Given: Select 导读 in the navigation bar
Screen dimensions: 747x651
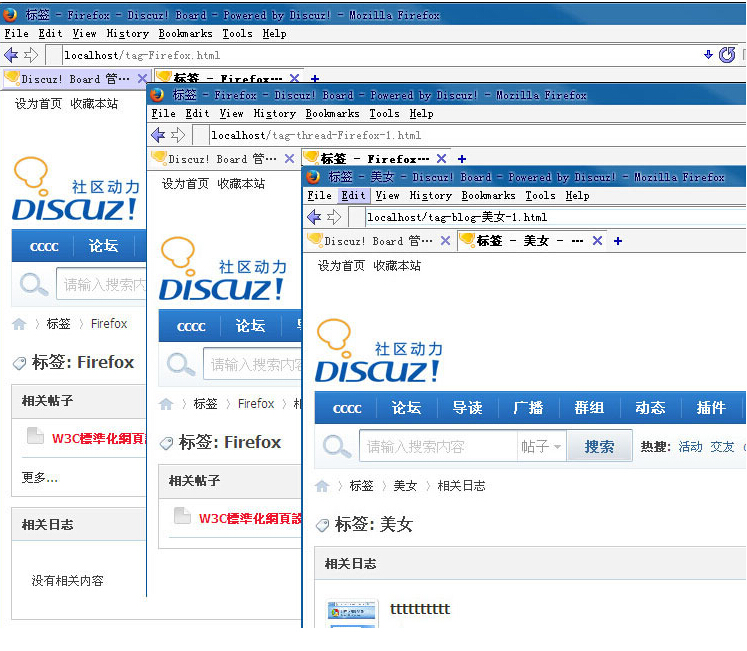Looking at the screenshot, I should (467, 408).
